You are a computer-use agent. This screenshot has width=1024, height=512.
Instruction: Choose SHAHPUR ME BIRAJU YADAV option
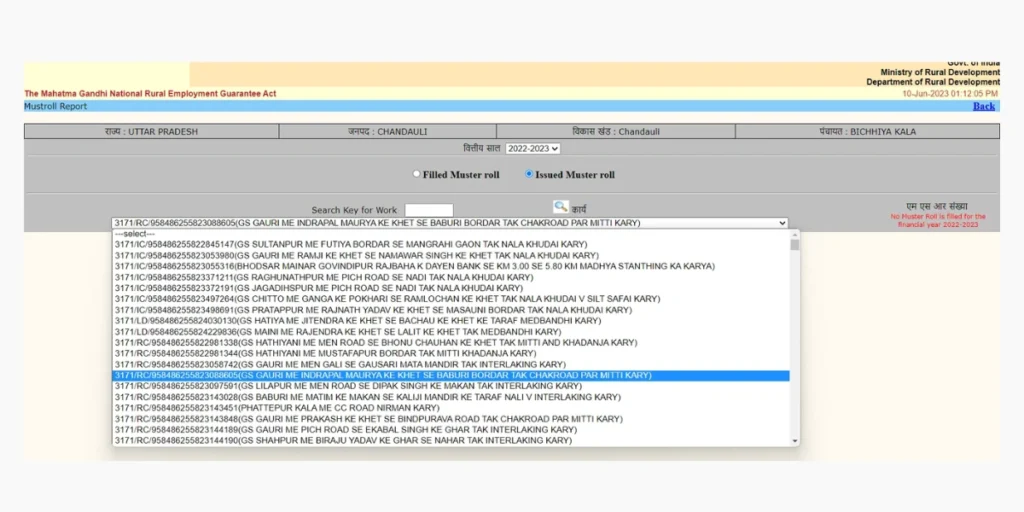tap(451, 441)
